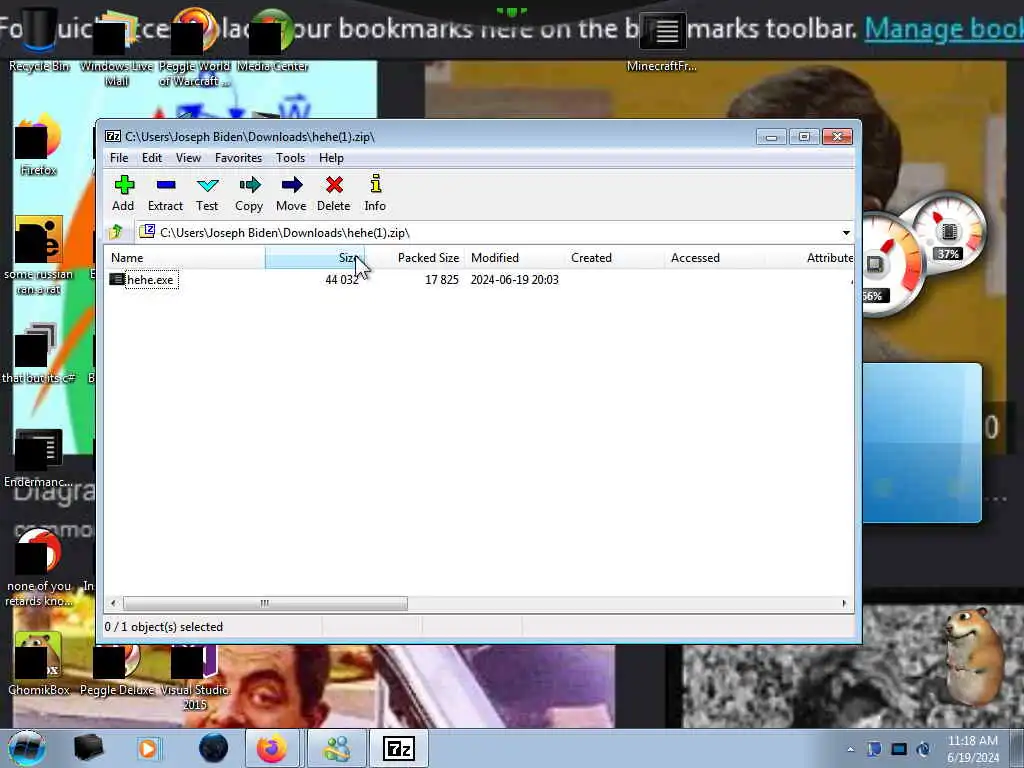This screenshot has width=1024, height=768.
Task: Open the Firefox desktop icon
Action: 39,144
